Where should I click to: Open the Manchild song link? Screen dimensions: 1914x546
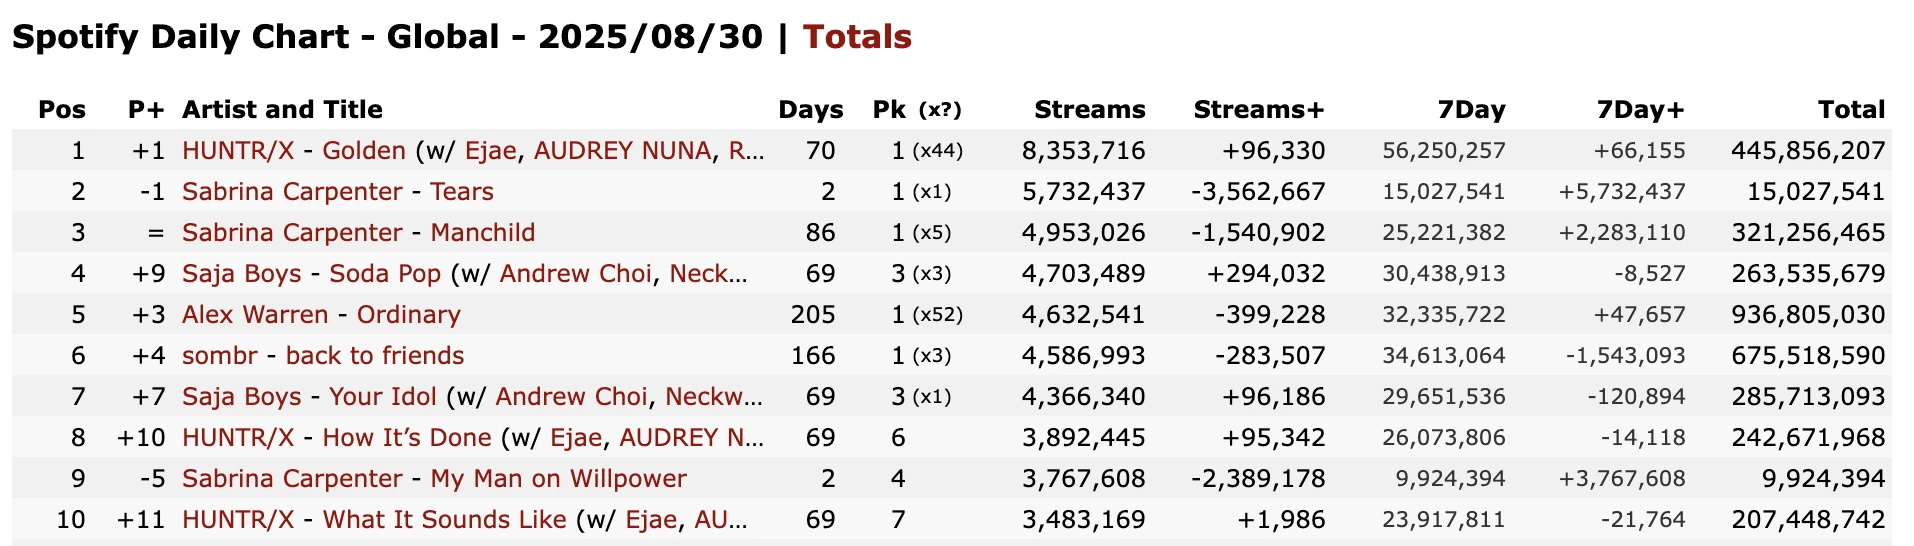(483, 233)
